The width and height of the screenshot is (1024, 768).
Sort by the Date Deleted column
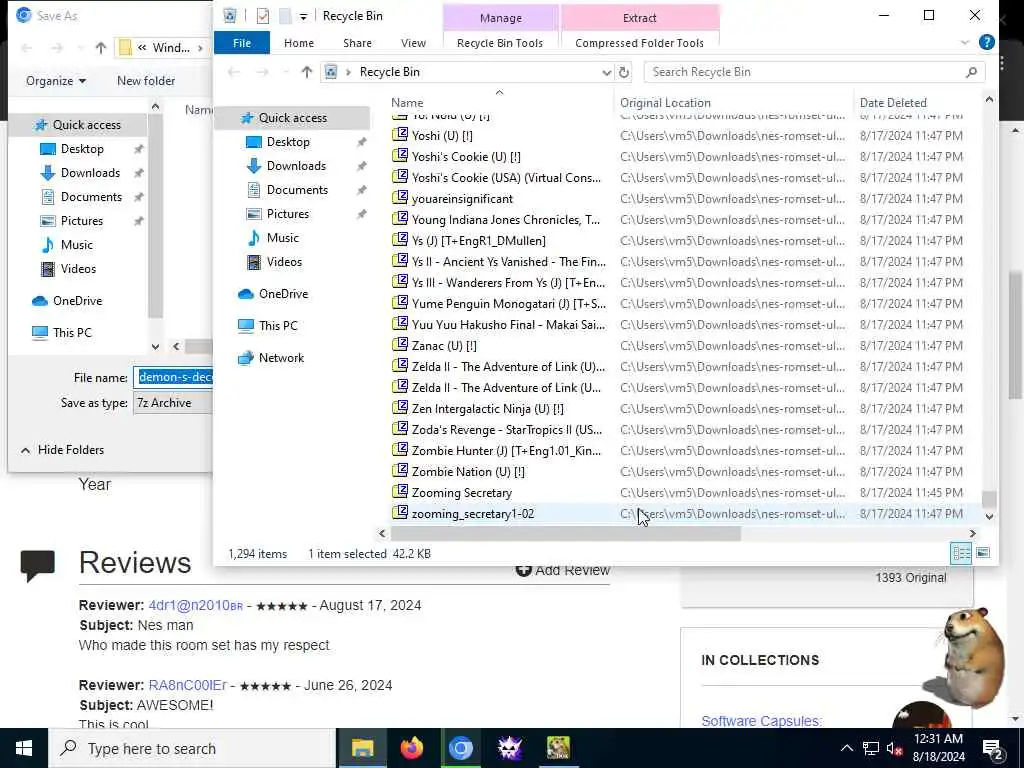(893, 103)
